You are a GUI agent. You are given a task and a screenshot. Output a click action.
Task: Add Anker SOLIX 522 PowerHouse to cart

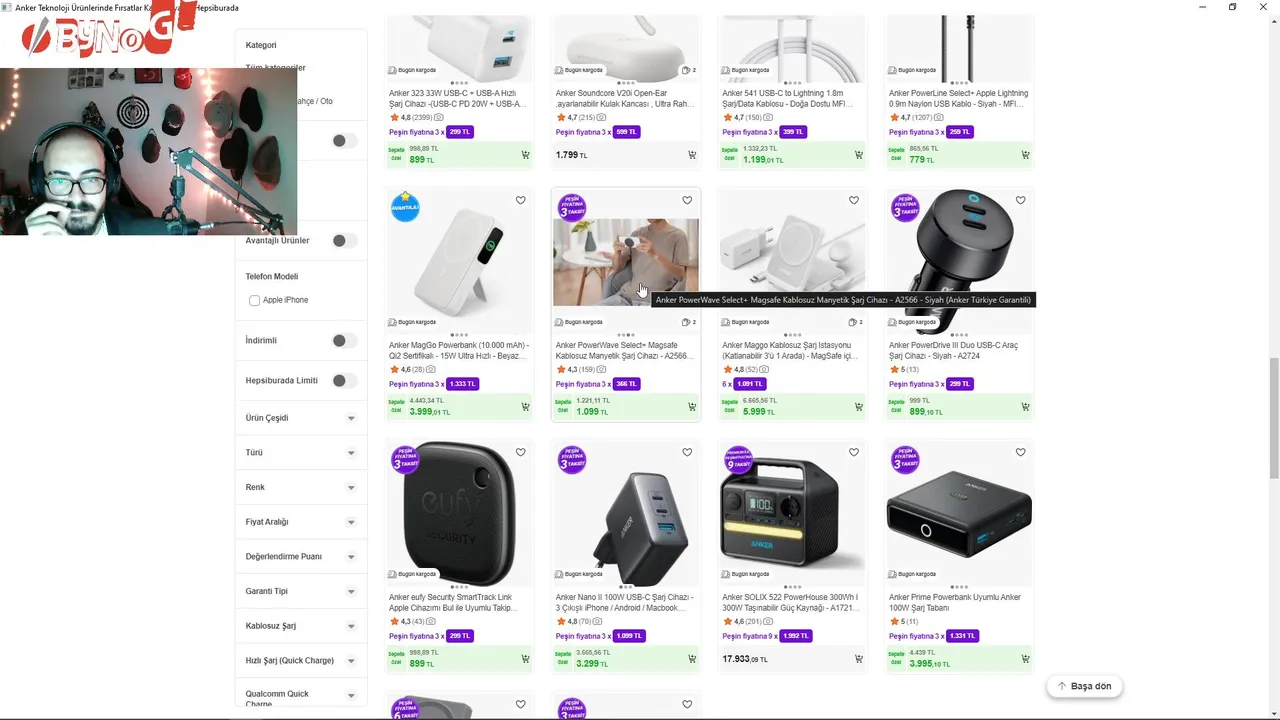coord(858,659)
